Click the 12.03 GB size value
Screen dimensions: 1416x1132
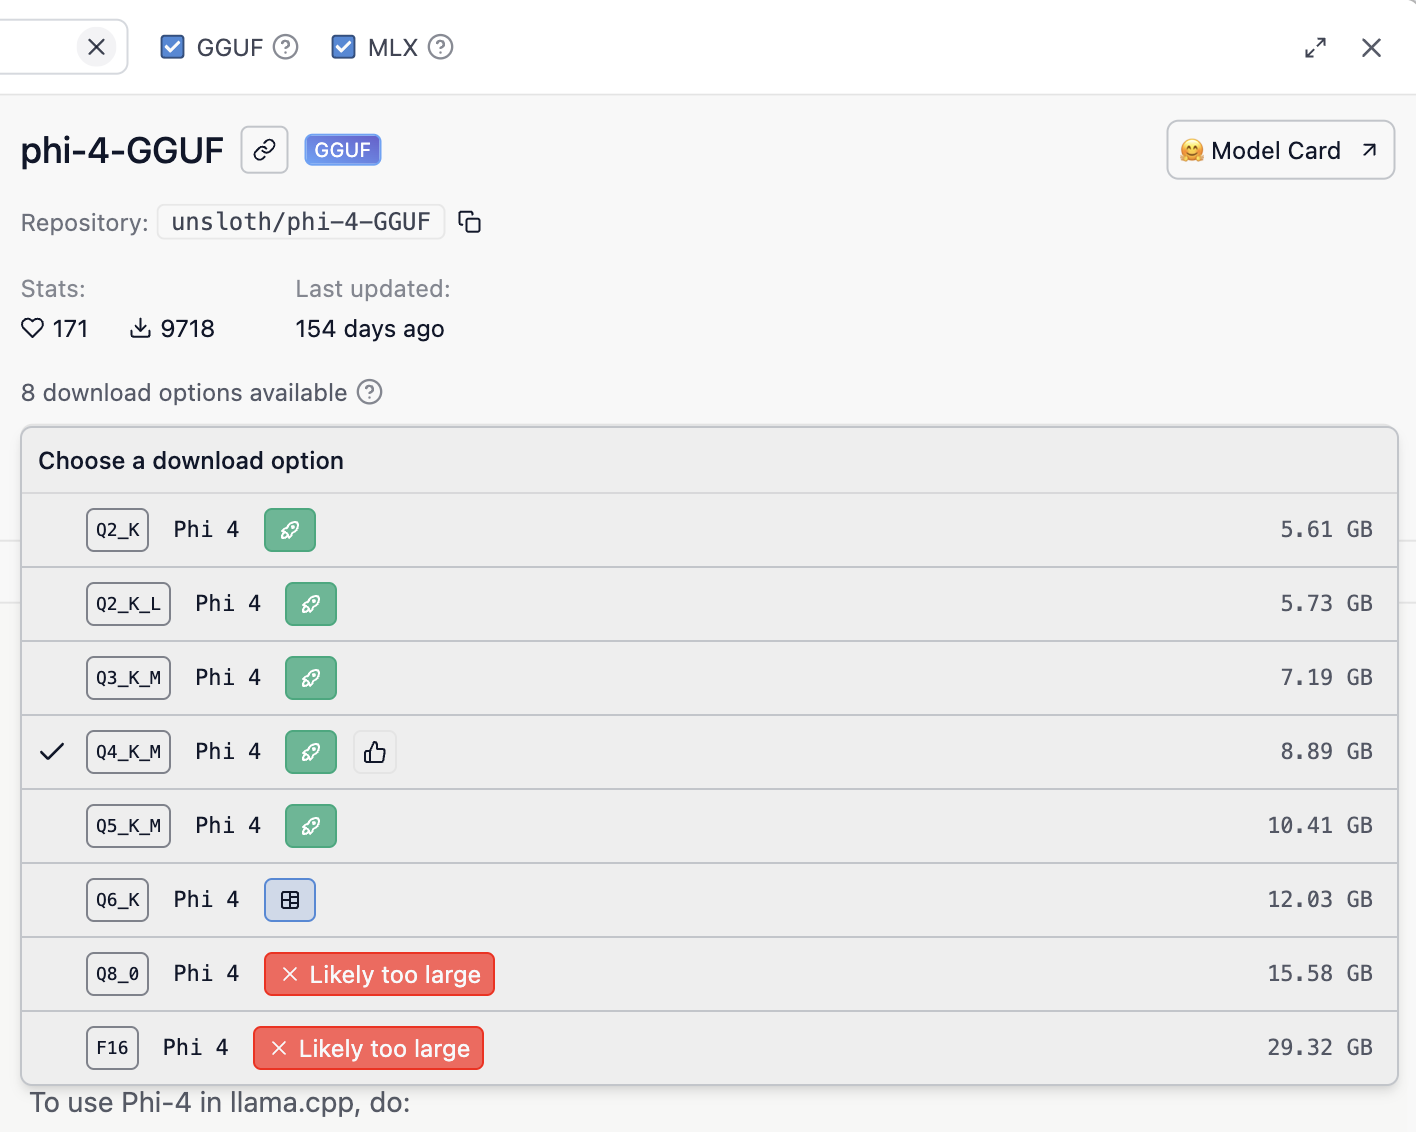pos(1320,900)
